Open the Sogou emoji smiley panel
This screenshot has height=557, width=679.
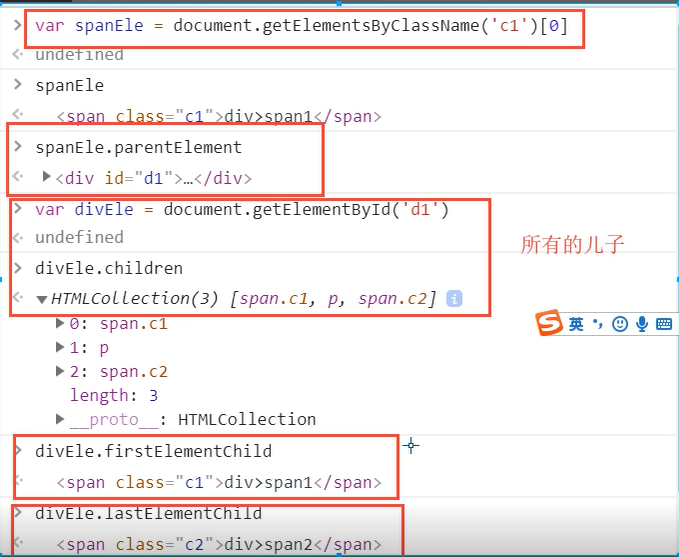620,324
